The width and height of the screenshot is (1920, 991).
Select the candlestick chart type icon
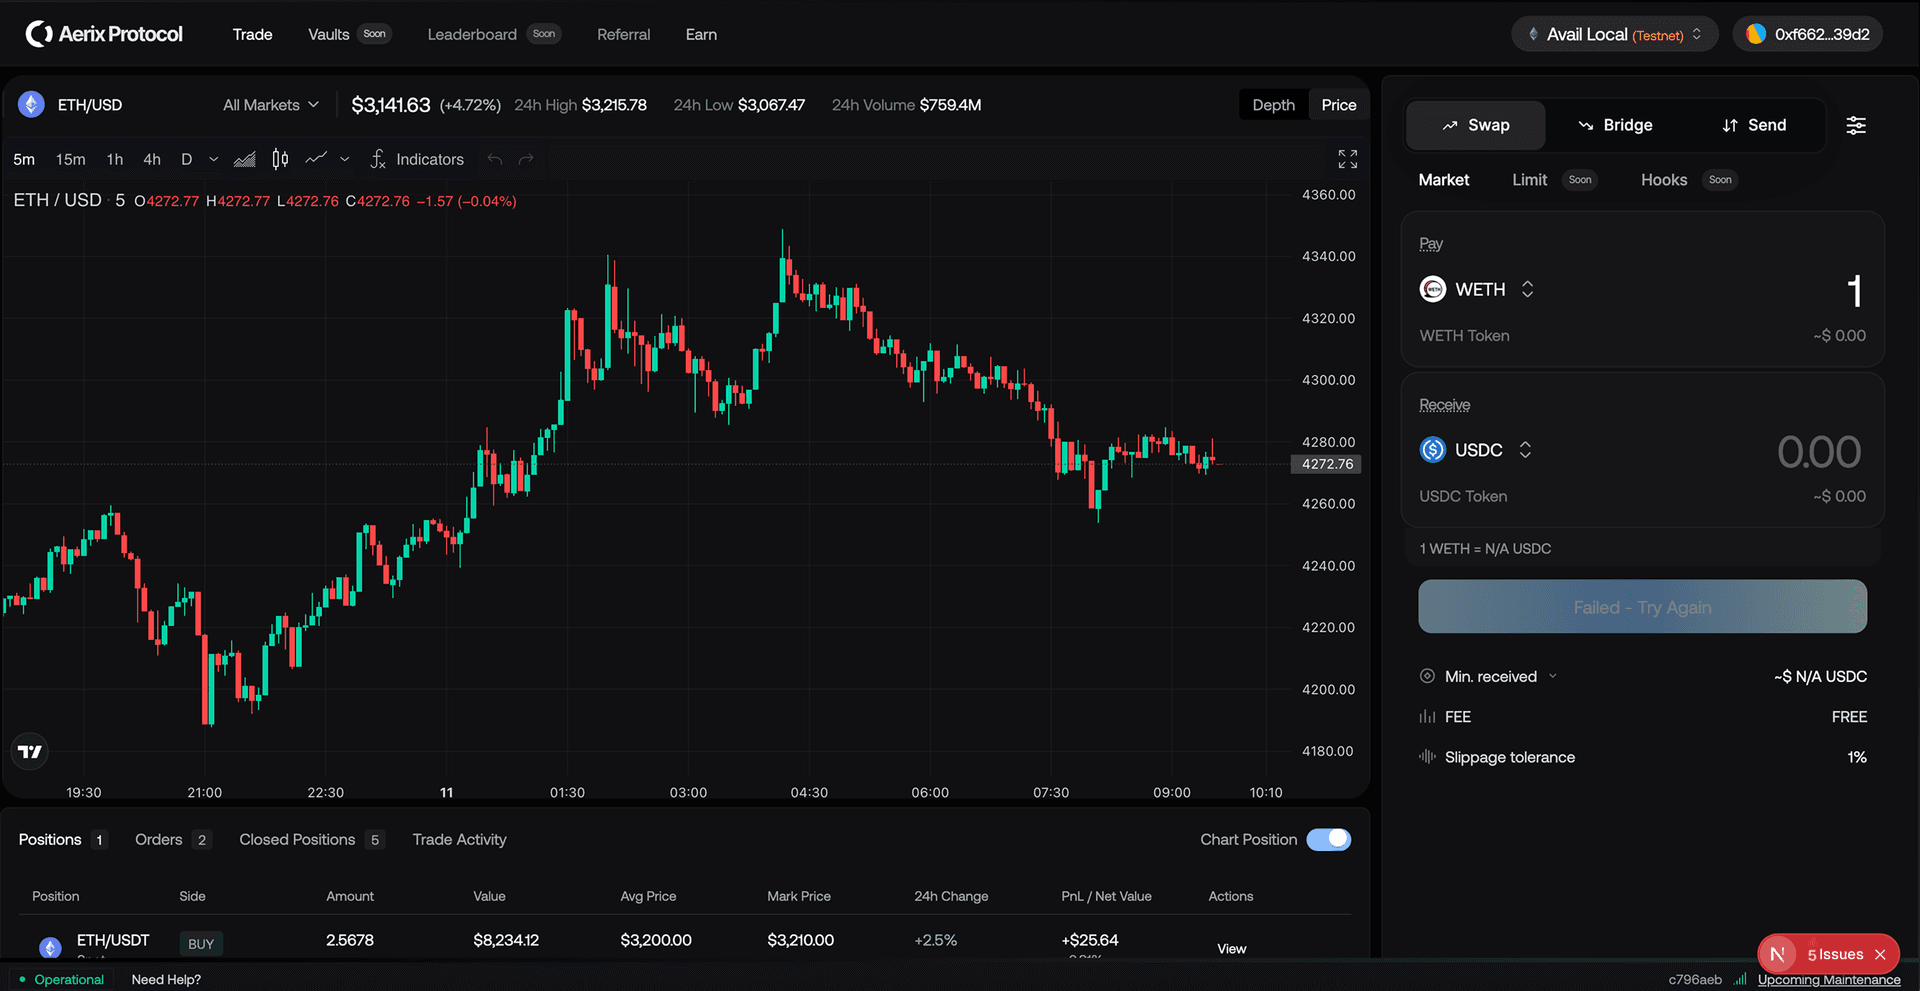[x=279, y=159]
